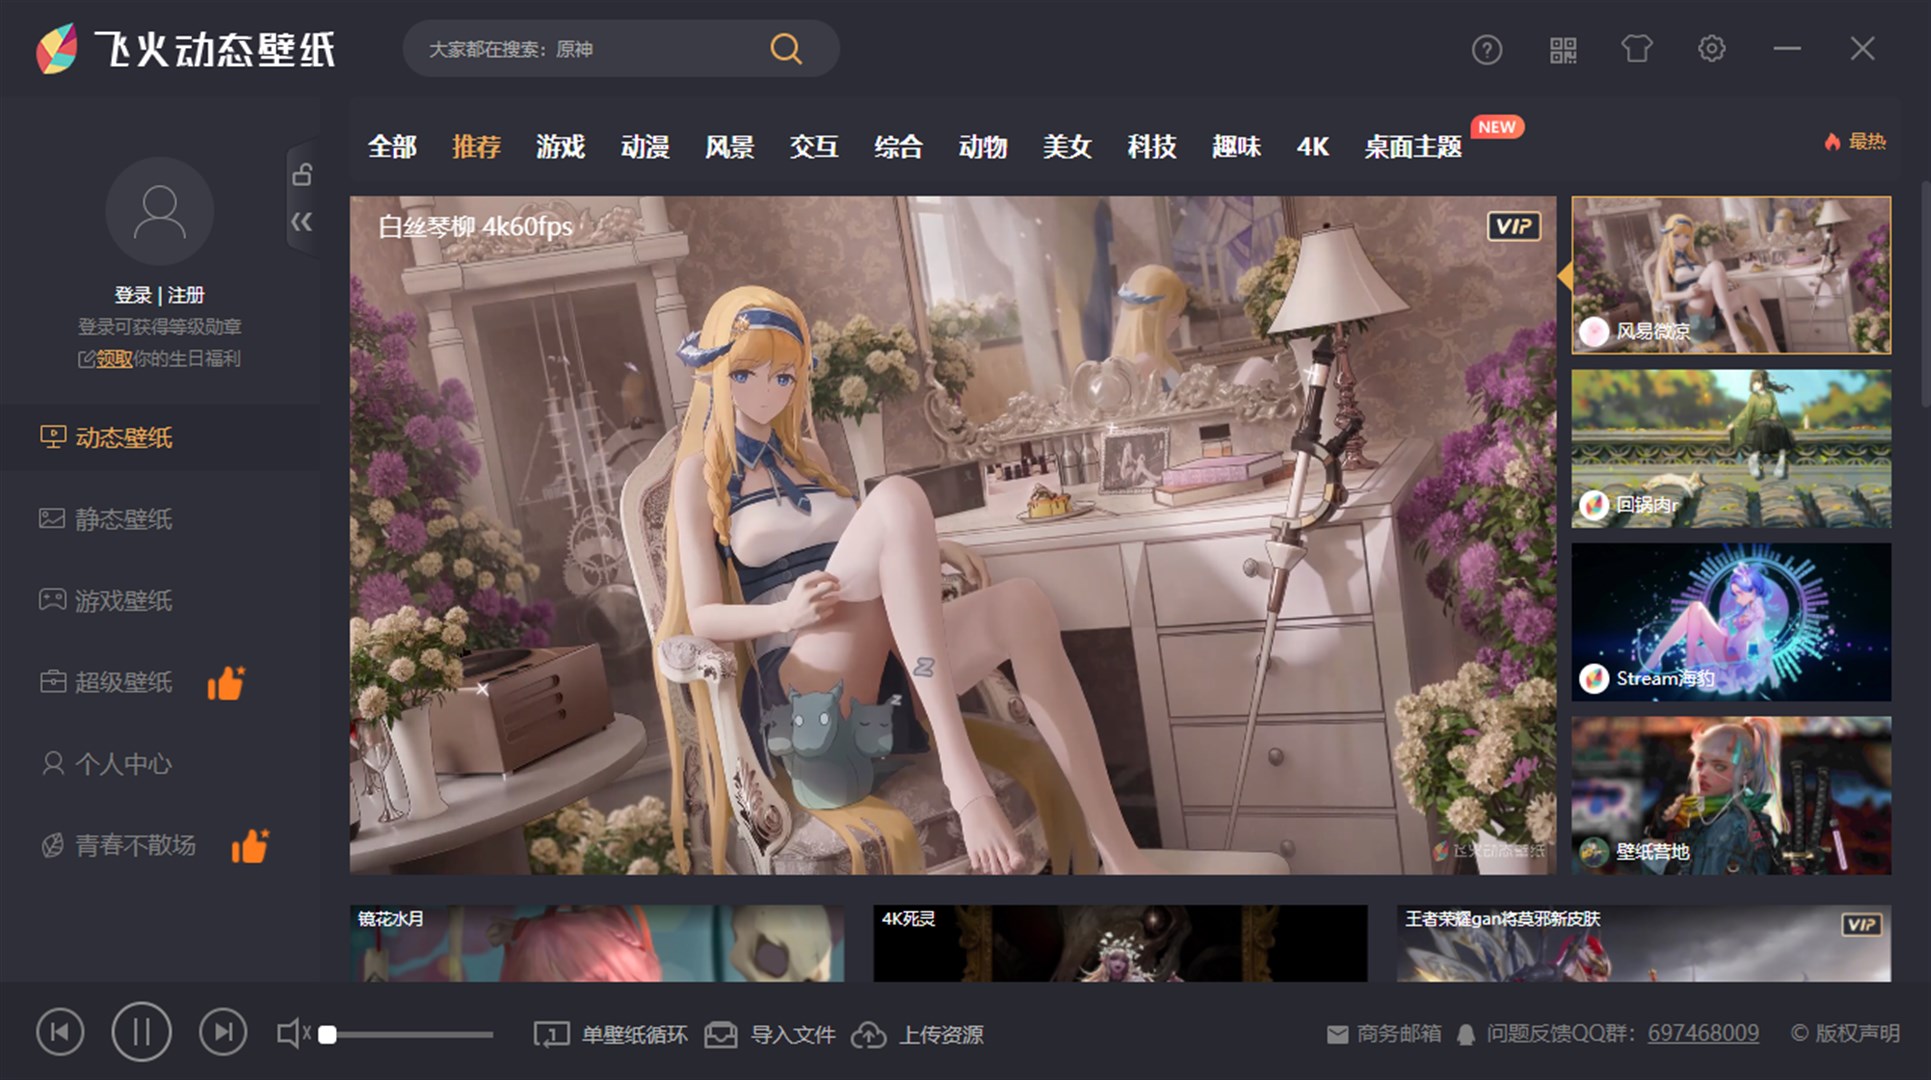Open QQ group link 697468009
1931x1080 pixels.
[1703, 1033]
